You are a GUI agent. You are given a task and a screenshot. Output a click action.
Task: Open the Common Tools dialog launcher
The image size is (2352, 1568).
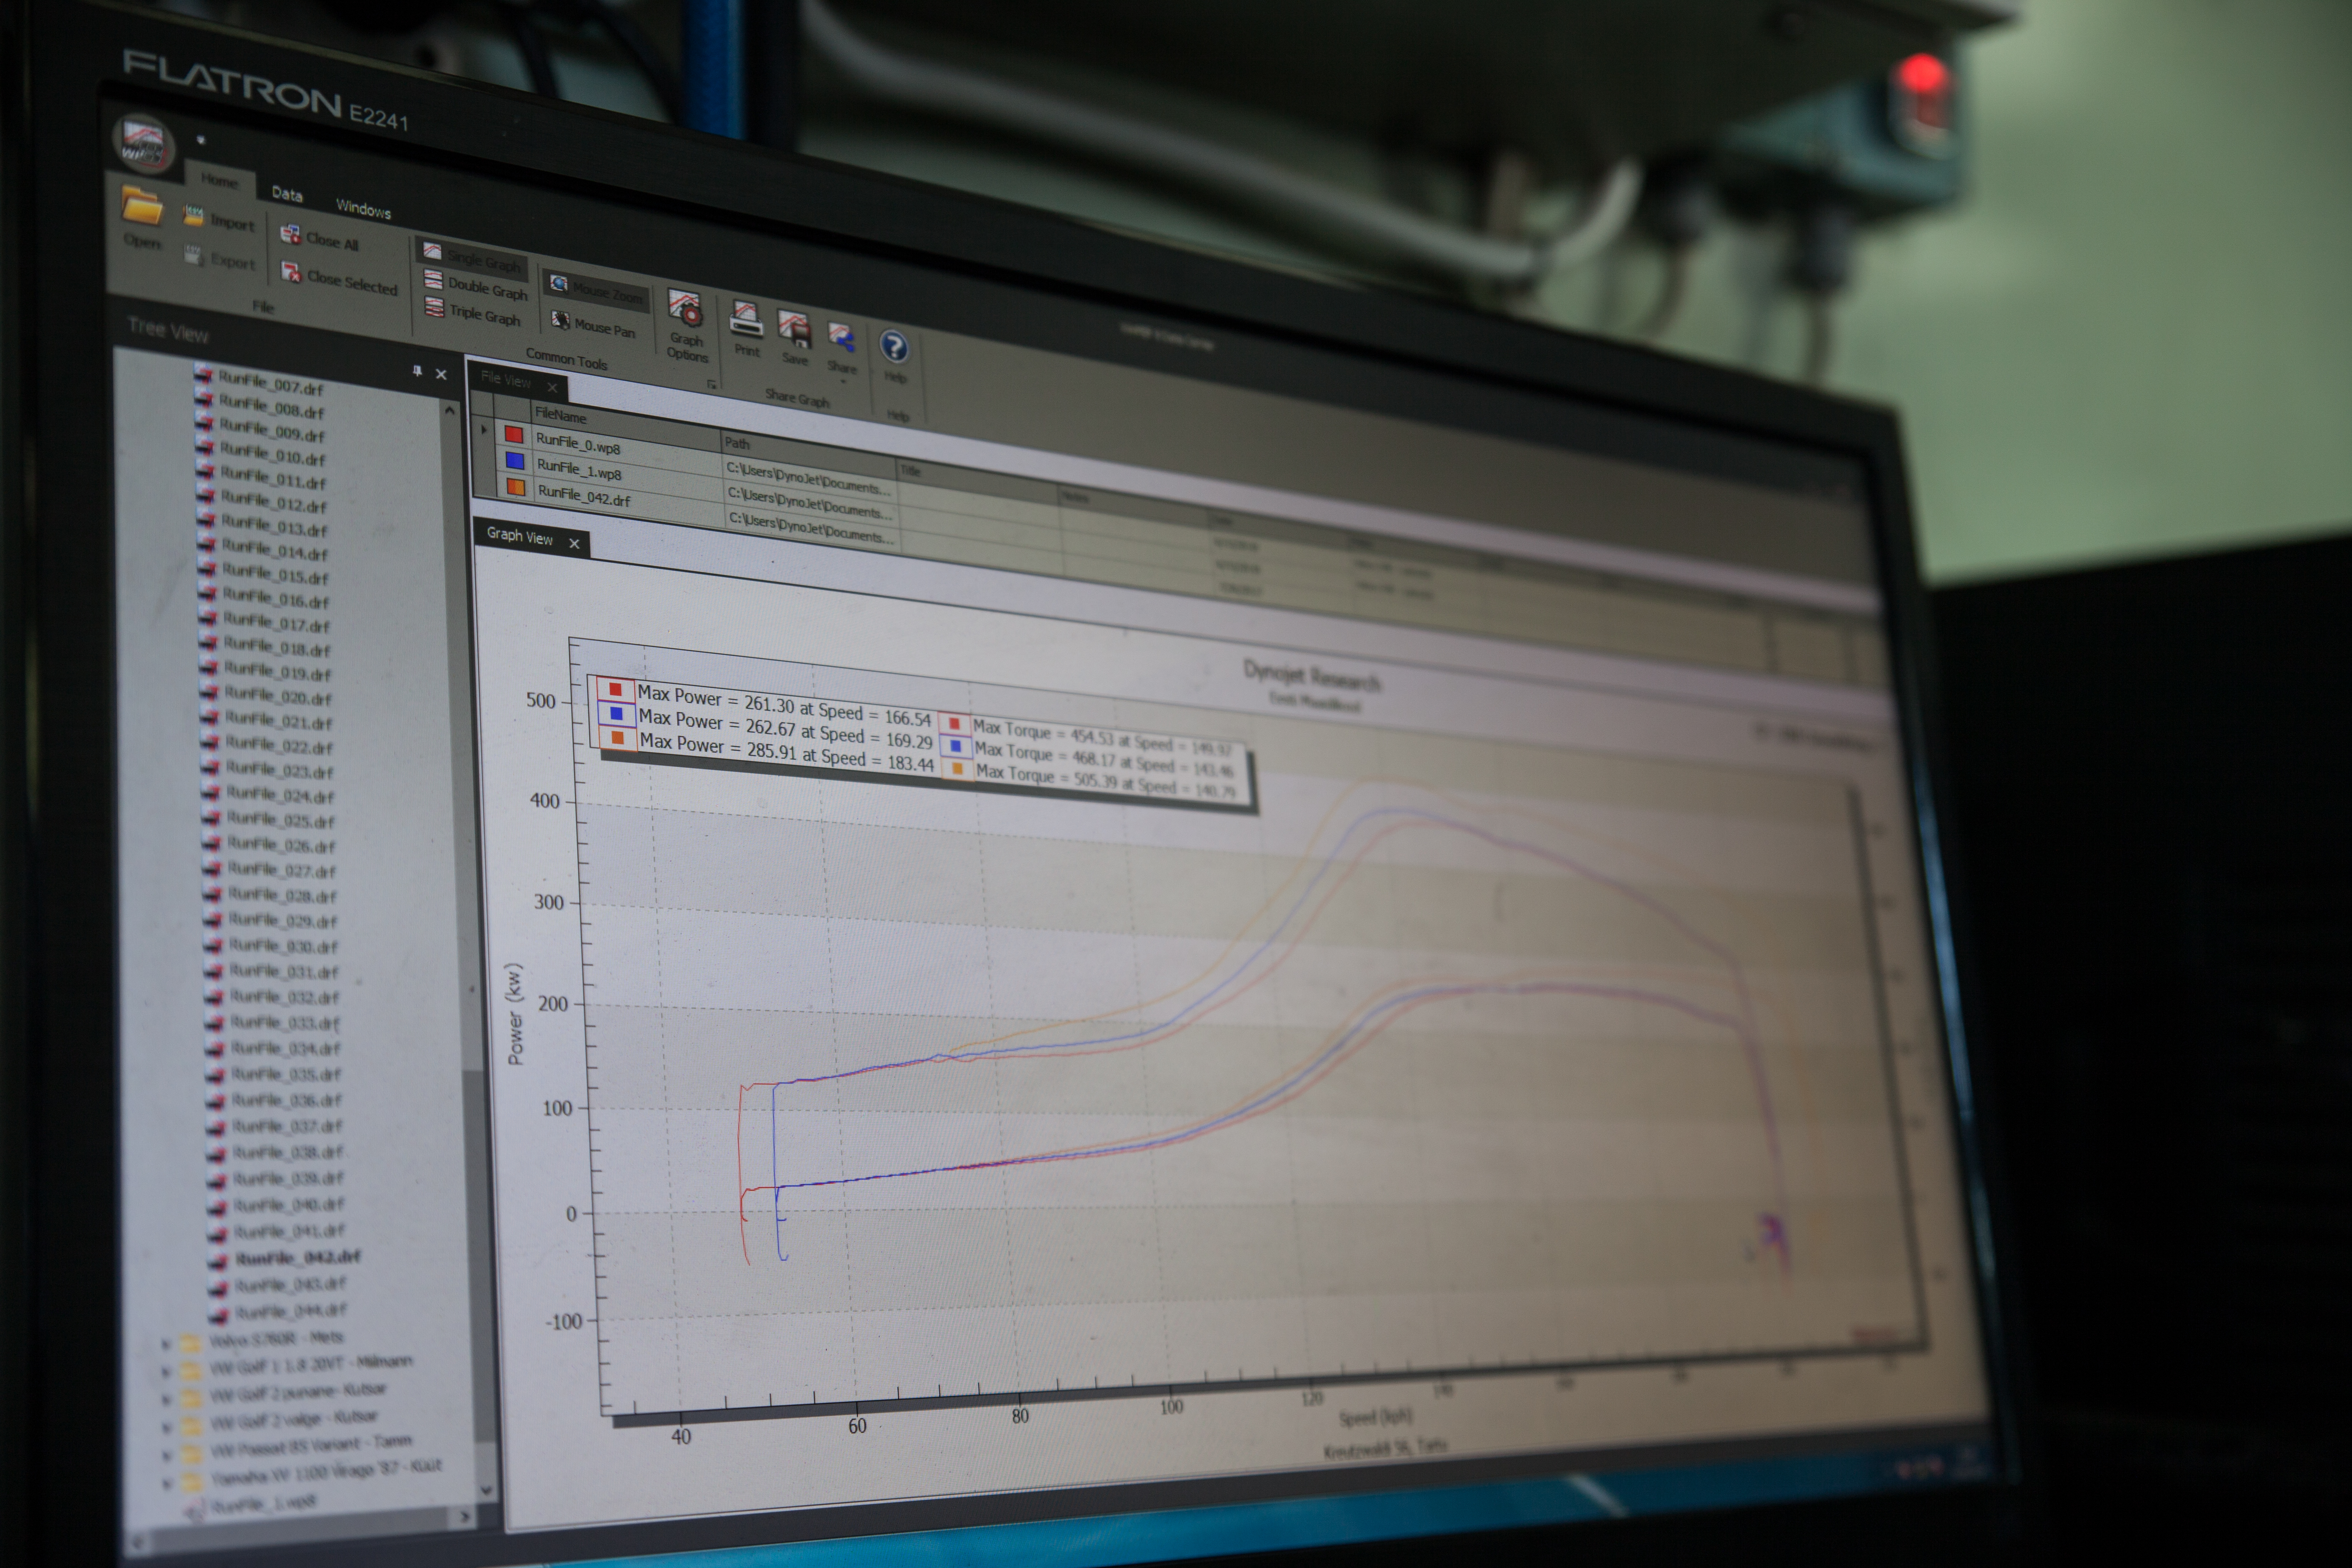(711, 383)
